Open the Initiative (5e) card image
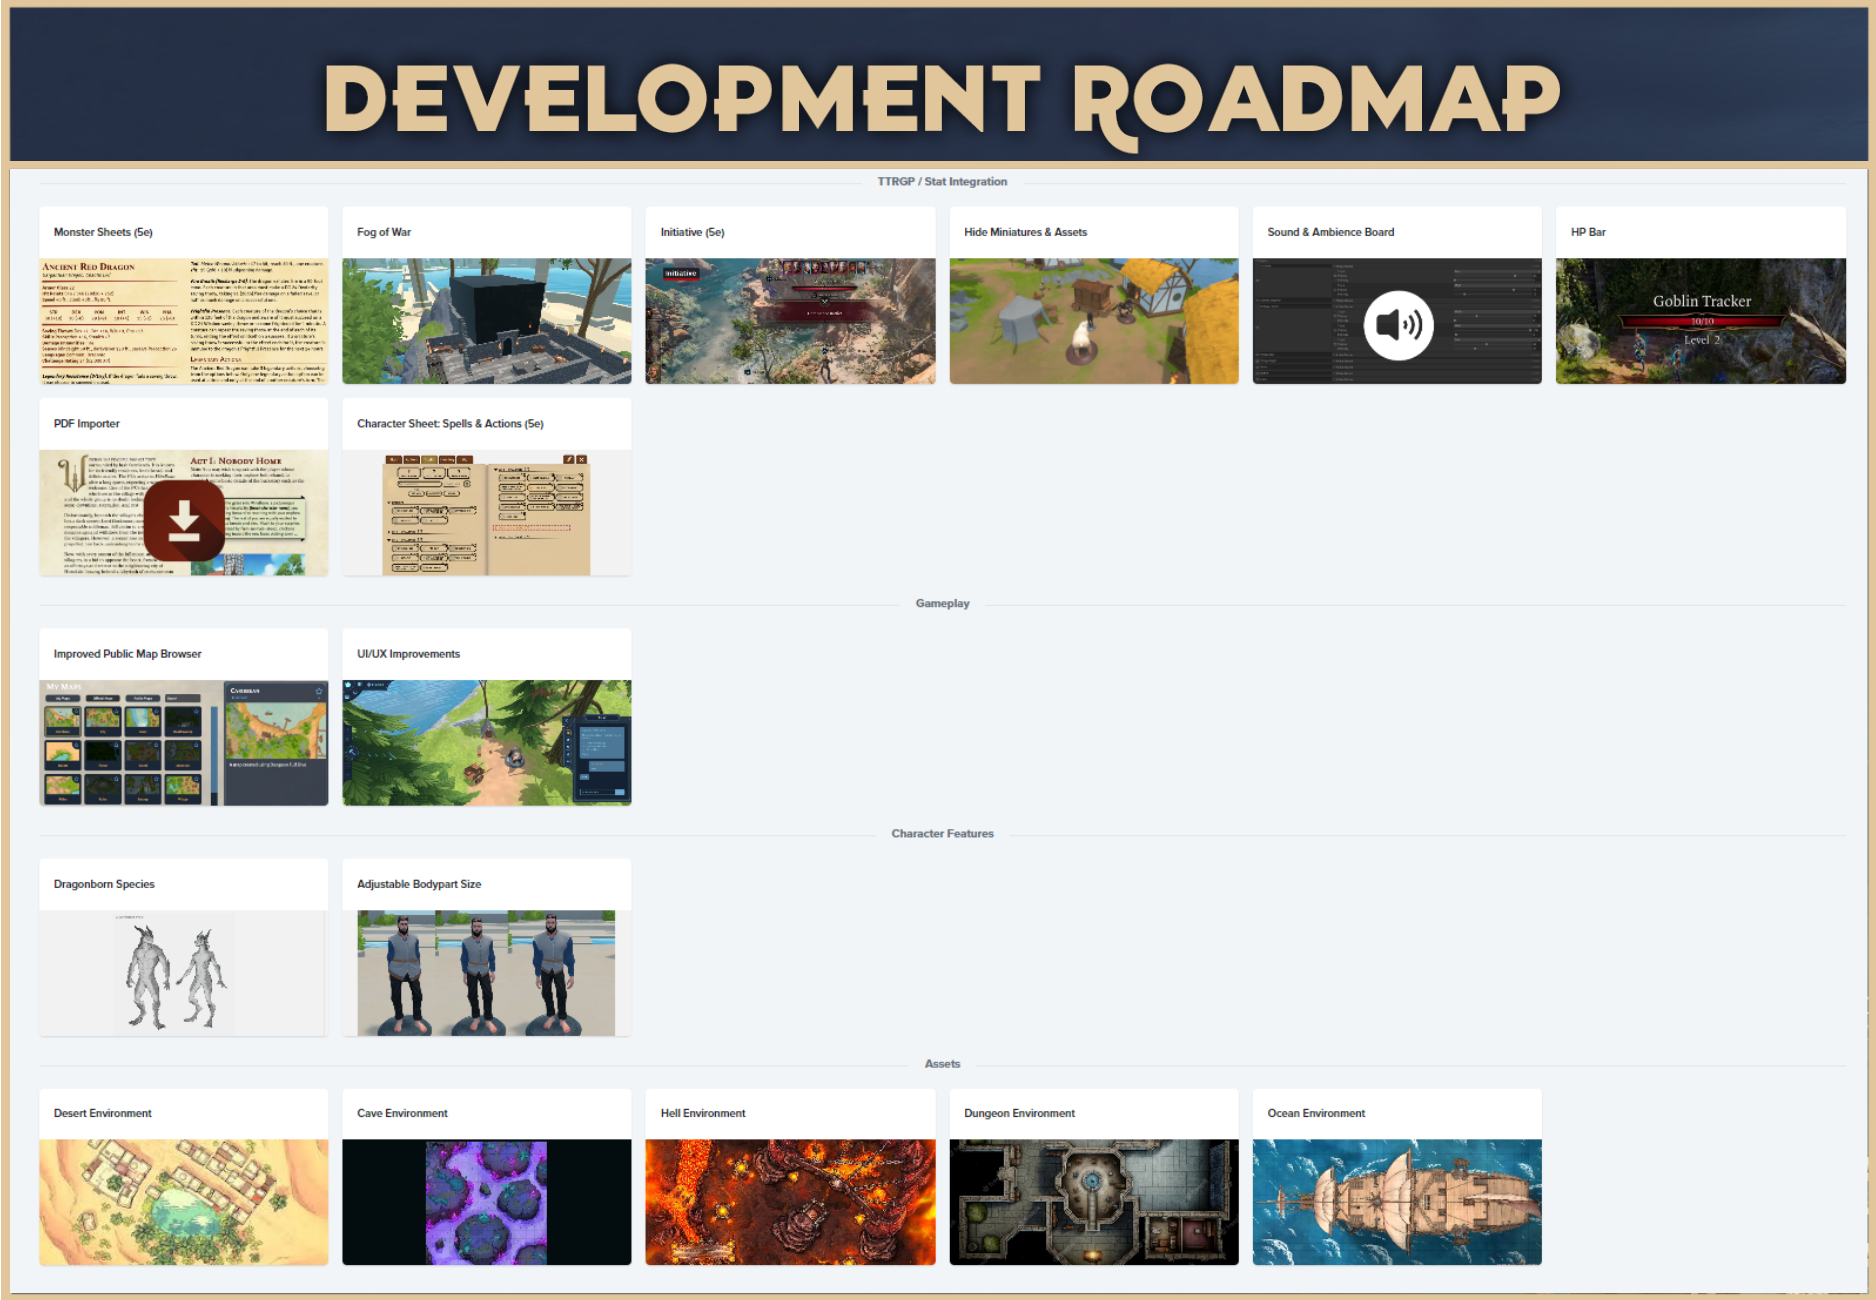This screenshot has height=1300, width=1876. coord(790,321)
